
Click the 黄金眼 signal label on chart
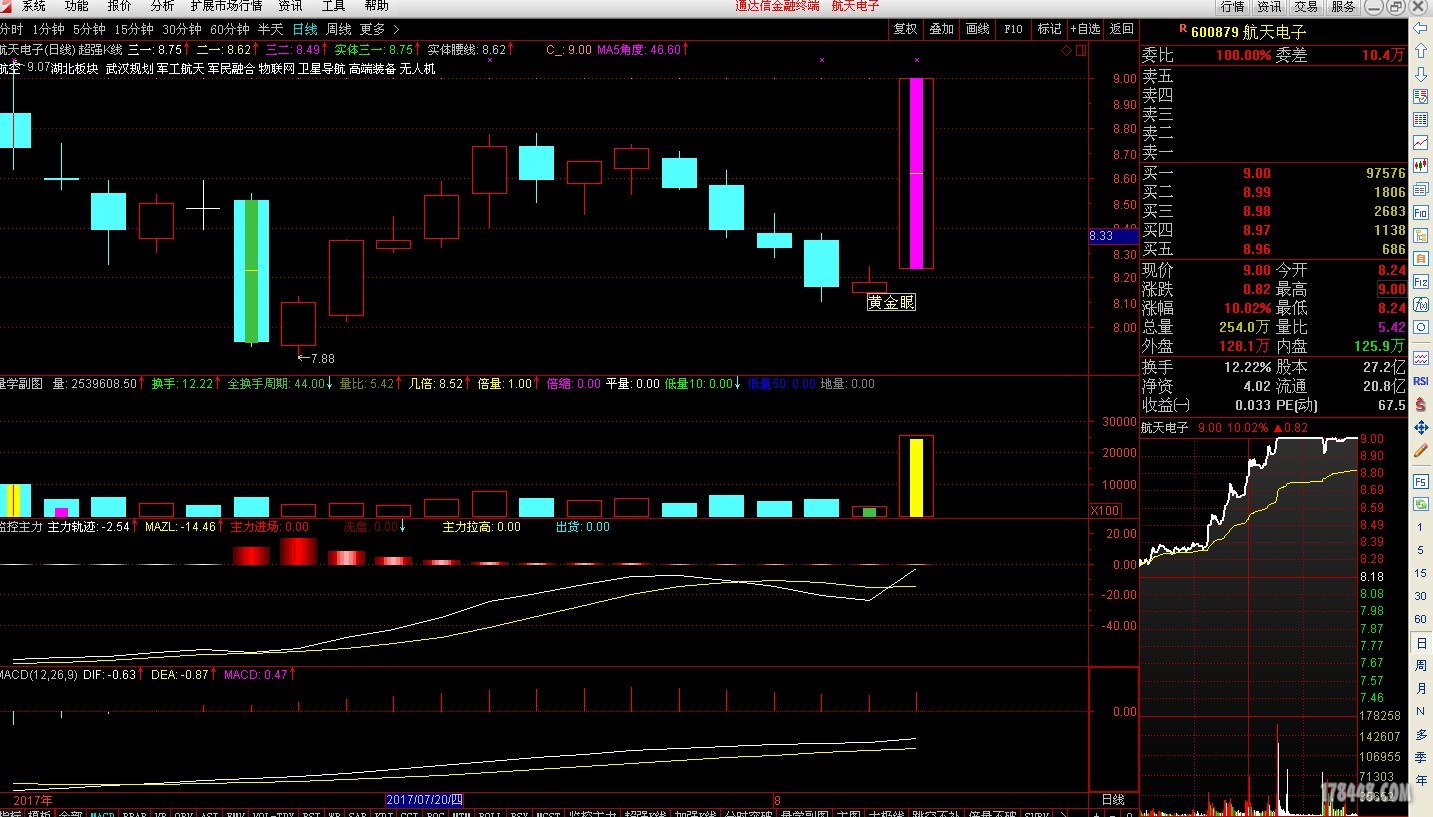pos(890,301)
